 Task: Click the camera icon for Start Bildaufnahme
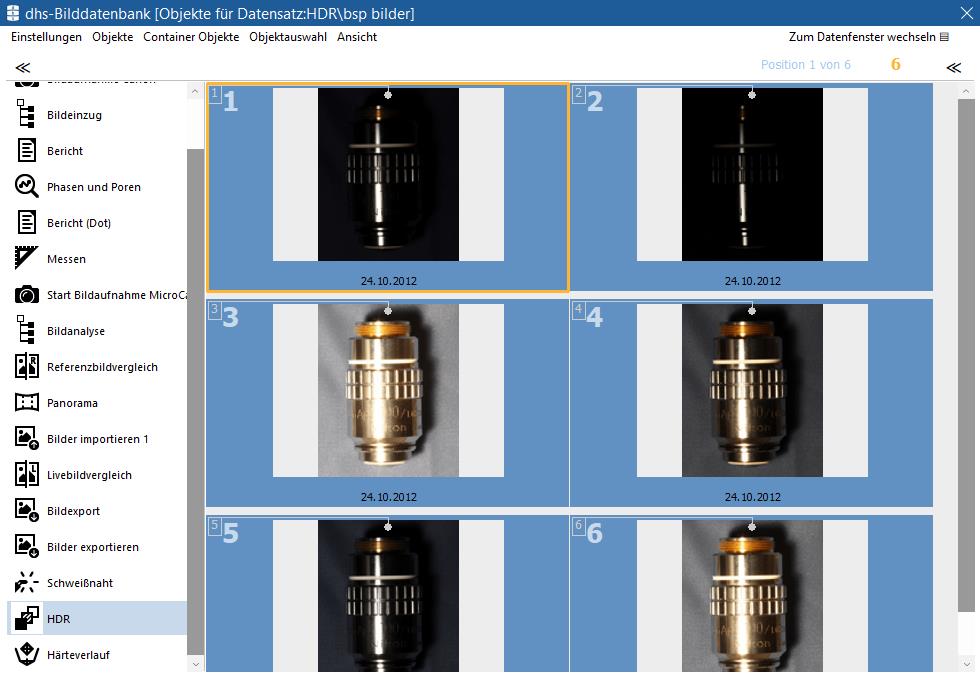(27, 295)
